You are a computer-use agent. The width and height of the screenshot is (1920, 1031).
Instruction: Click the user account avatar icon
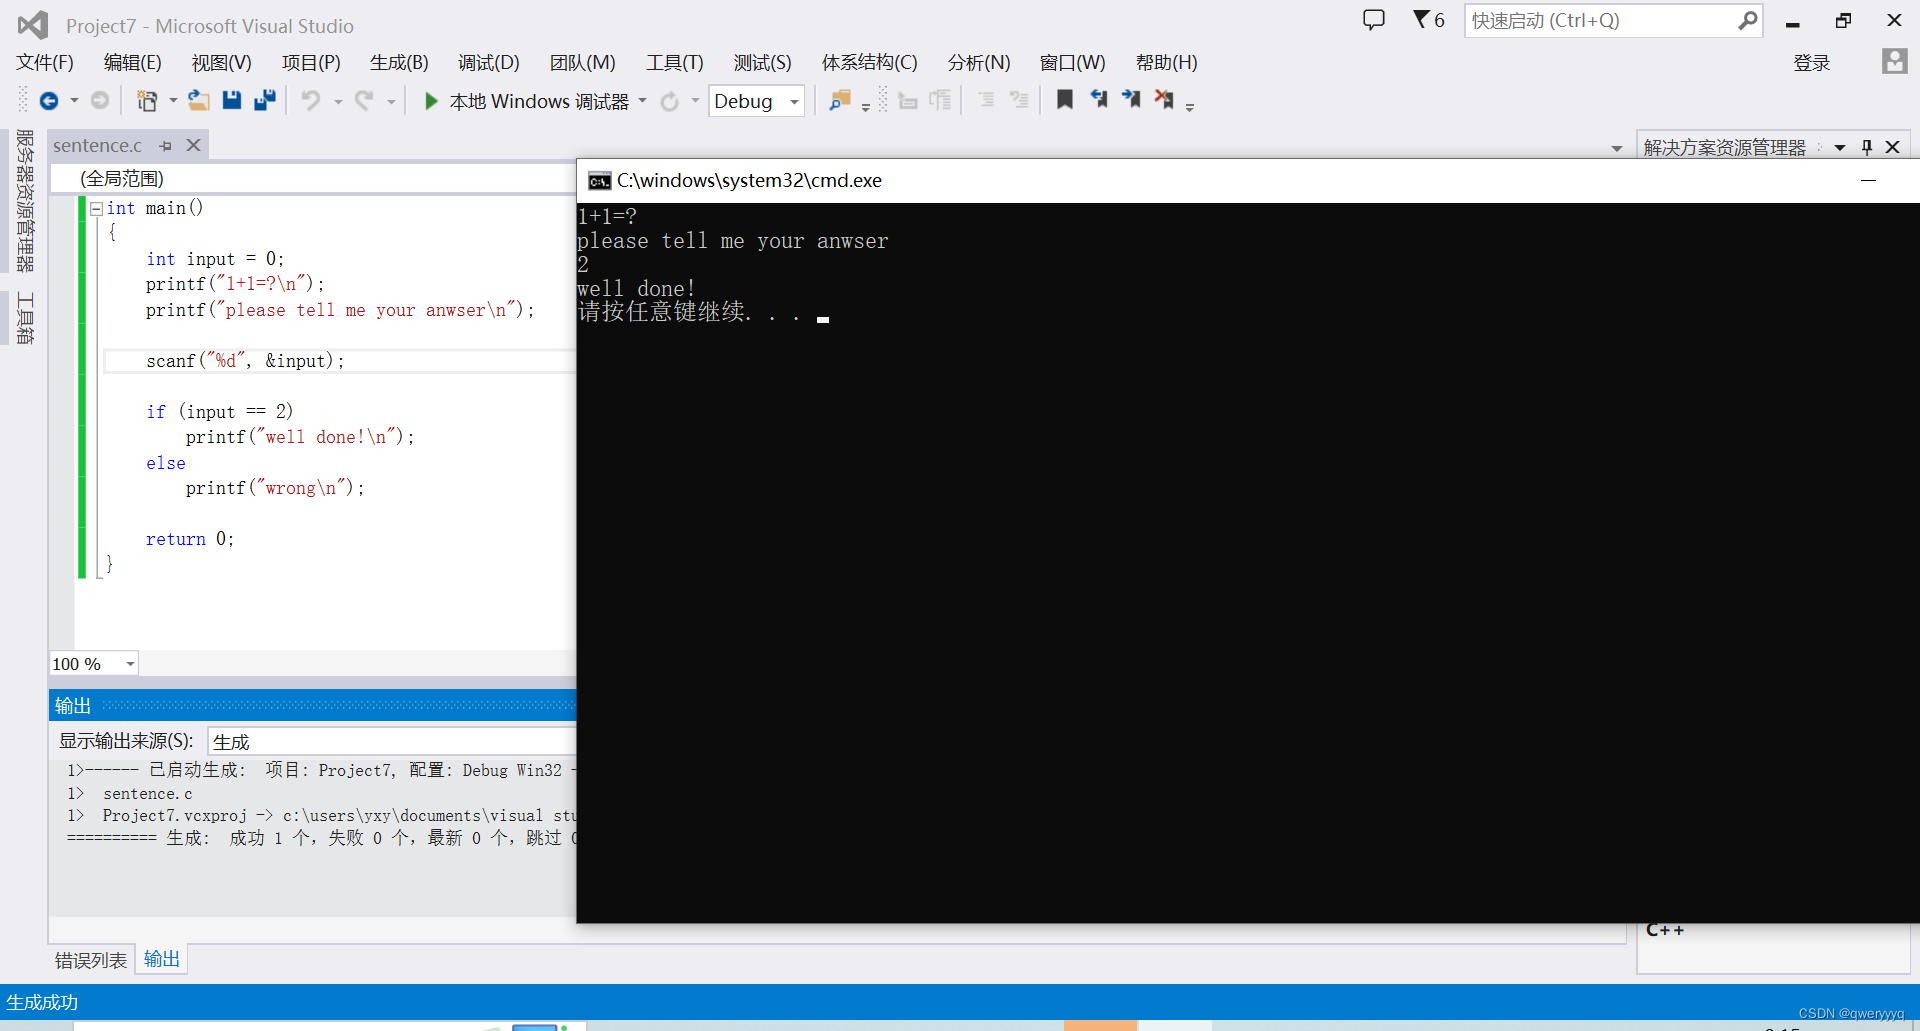pyautogui.click(x=1894, y=62)
